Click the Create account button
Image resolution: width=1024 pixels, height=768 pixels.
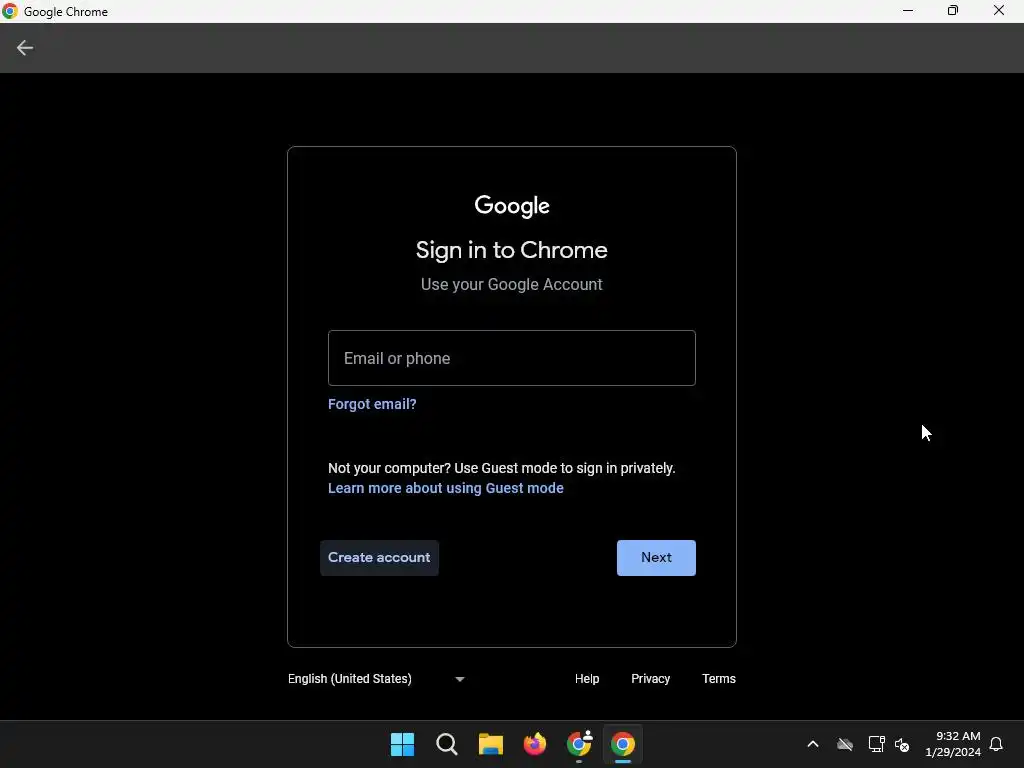(x=379, y=558)
